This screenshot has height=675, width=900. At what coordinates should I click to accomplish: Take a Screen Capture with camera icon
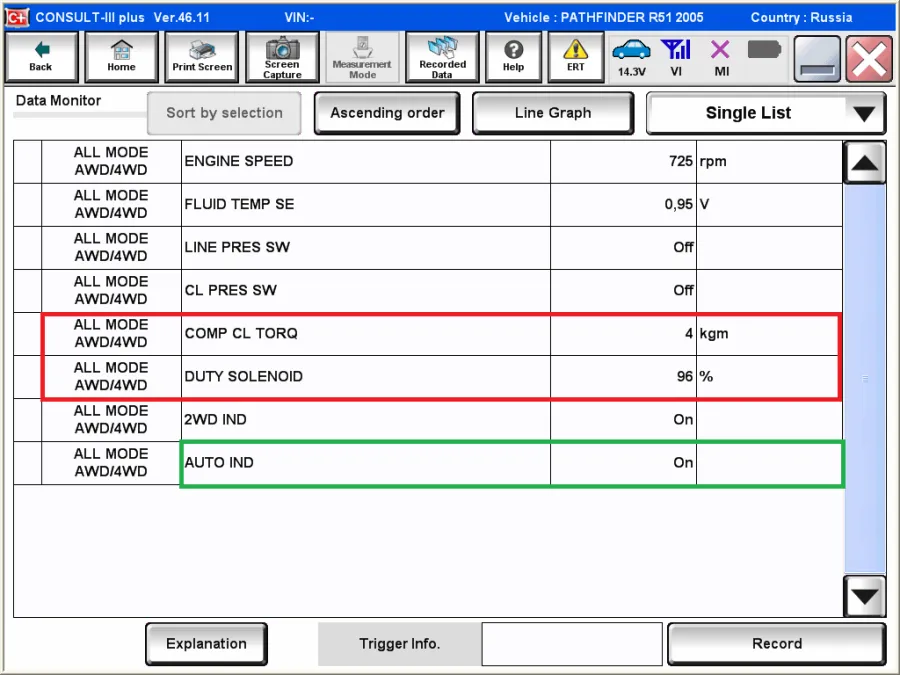pyautogui.click(x=282, y=57)
